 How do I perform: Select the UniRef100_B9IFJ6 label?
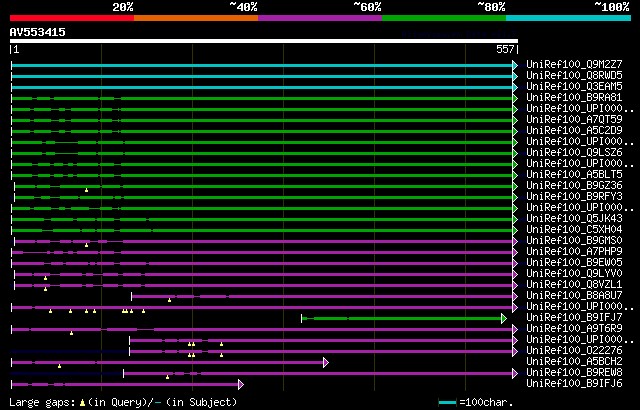tap(574, 384)
